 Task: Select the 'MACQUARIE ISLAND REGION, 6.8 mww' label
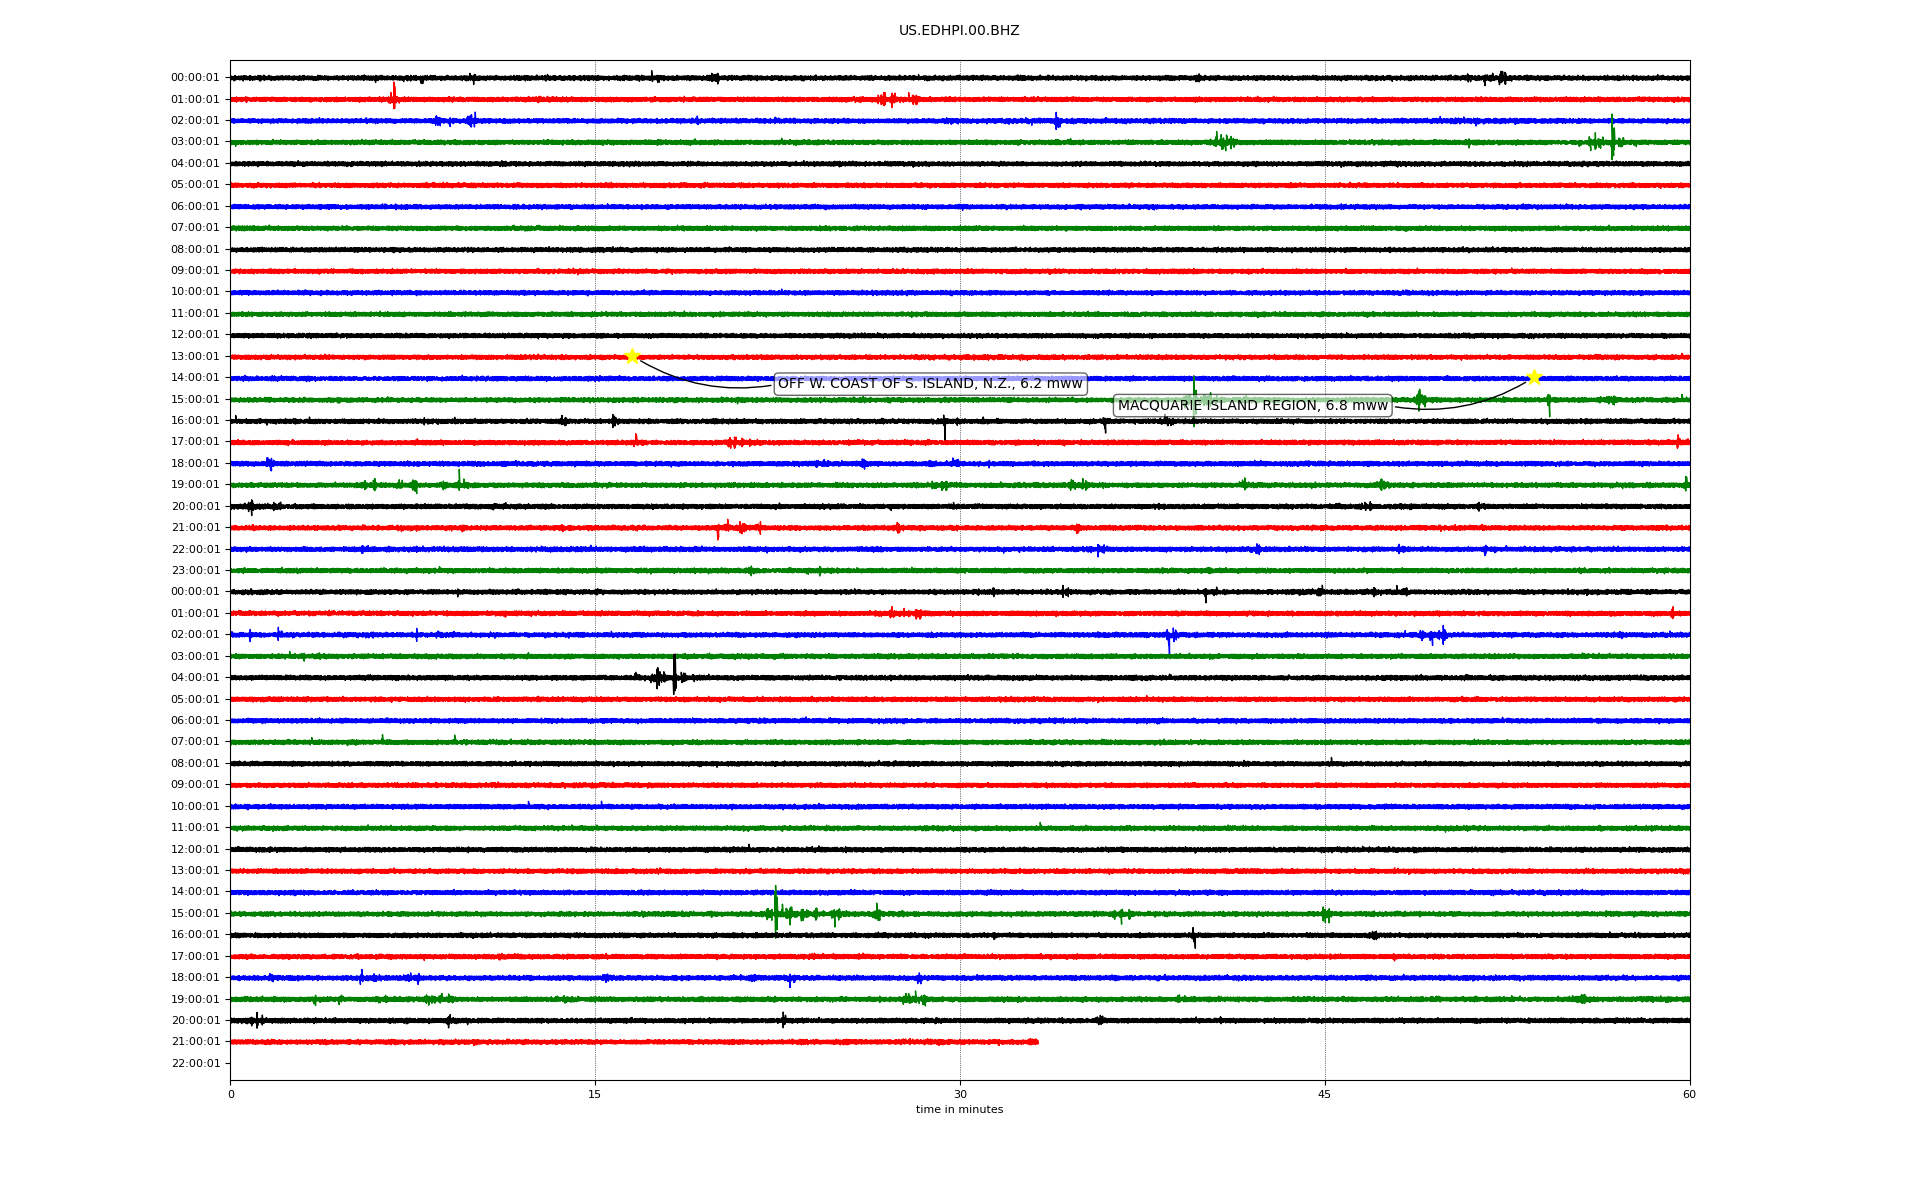point(1253,405)
